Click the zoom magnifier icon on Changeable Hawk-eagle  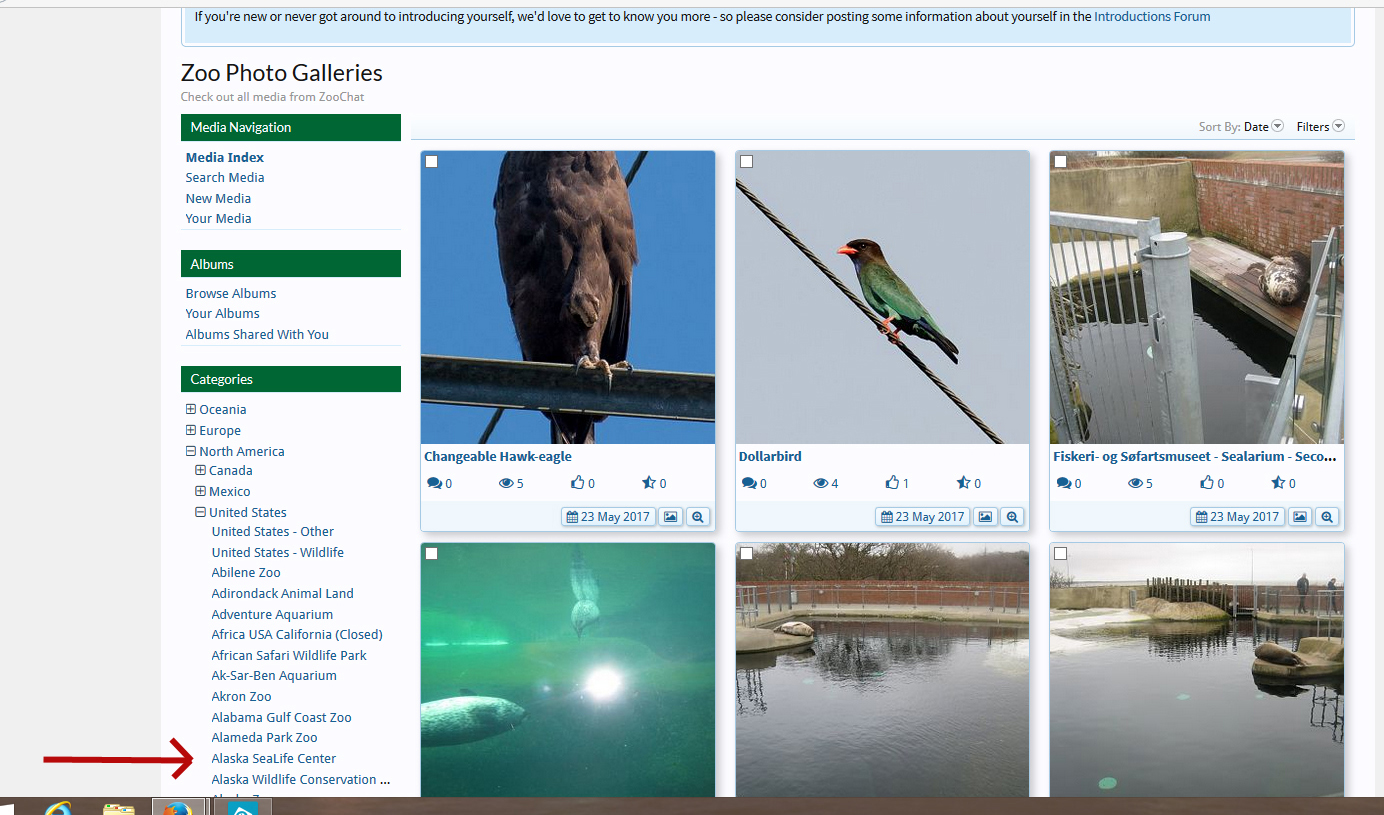(x=697, y=517)
